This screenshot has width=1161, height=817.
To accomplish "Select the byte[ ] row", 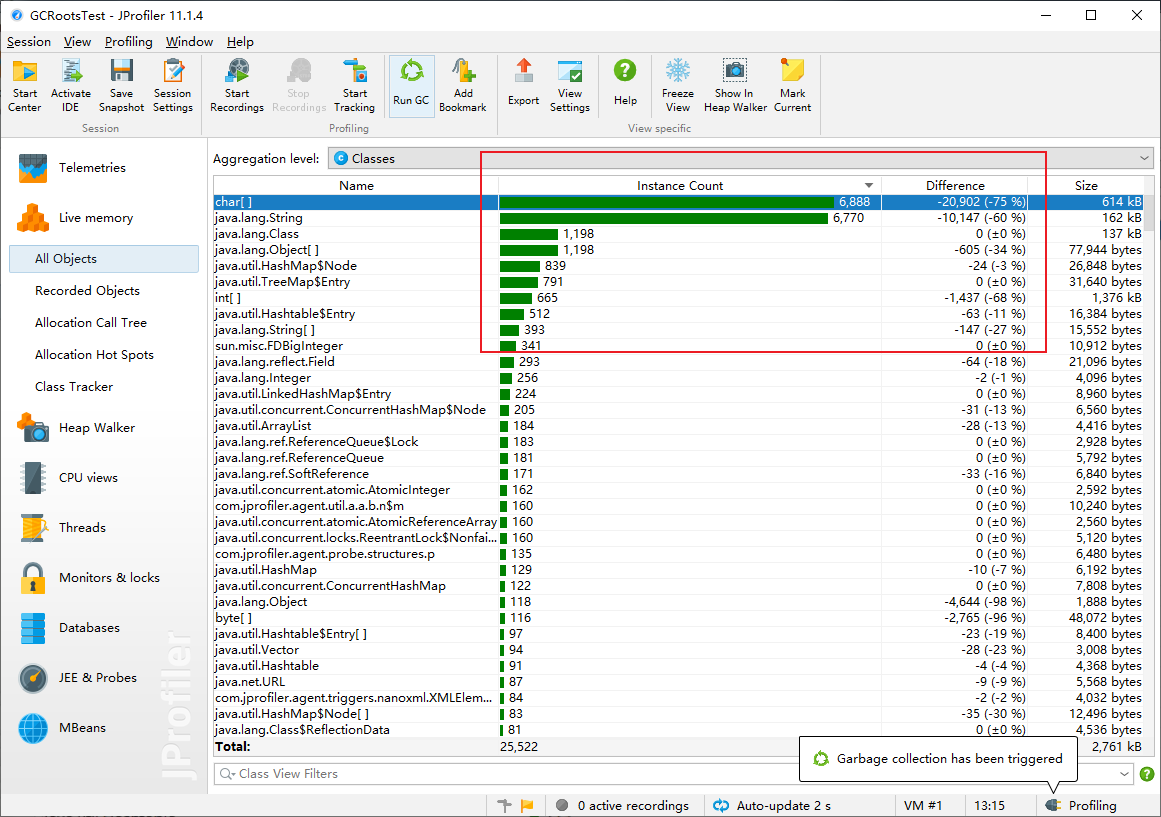I will pyautogui.click(x=678, y=618).
